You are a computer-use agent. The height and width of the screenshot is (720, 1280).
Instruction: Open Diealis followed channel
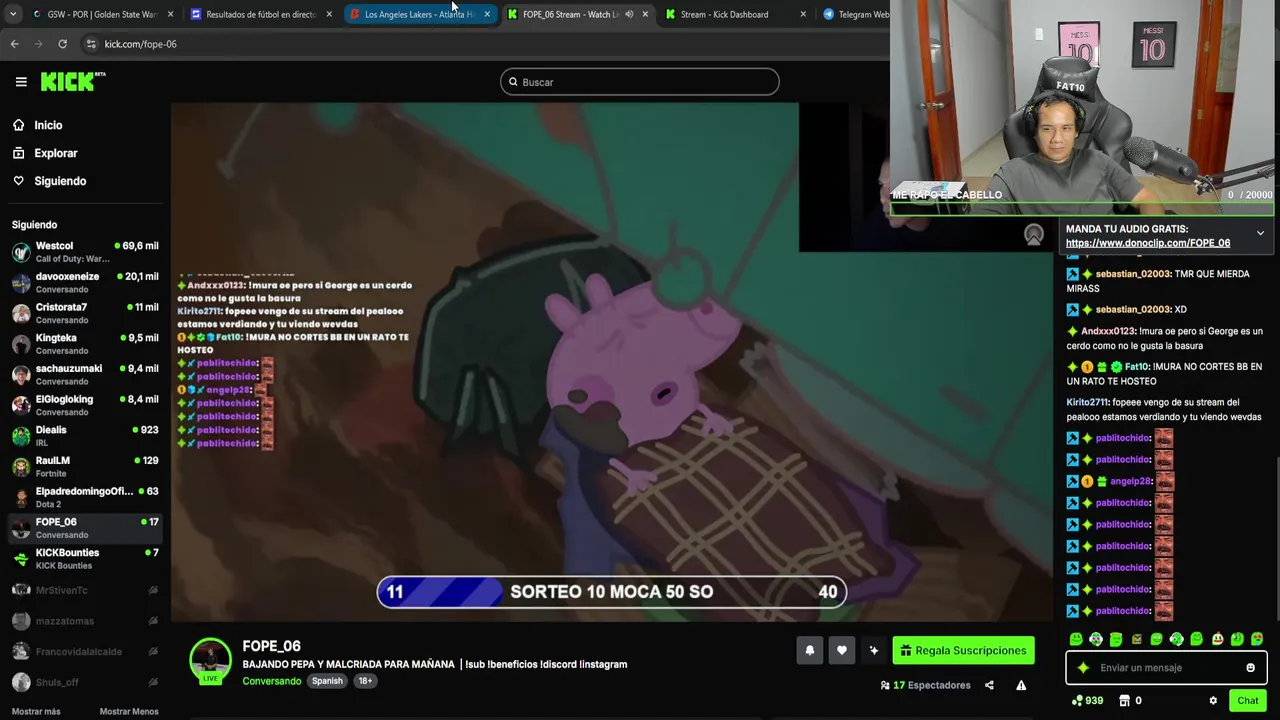85,436
